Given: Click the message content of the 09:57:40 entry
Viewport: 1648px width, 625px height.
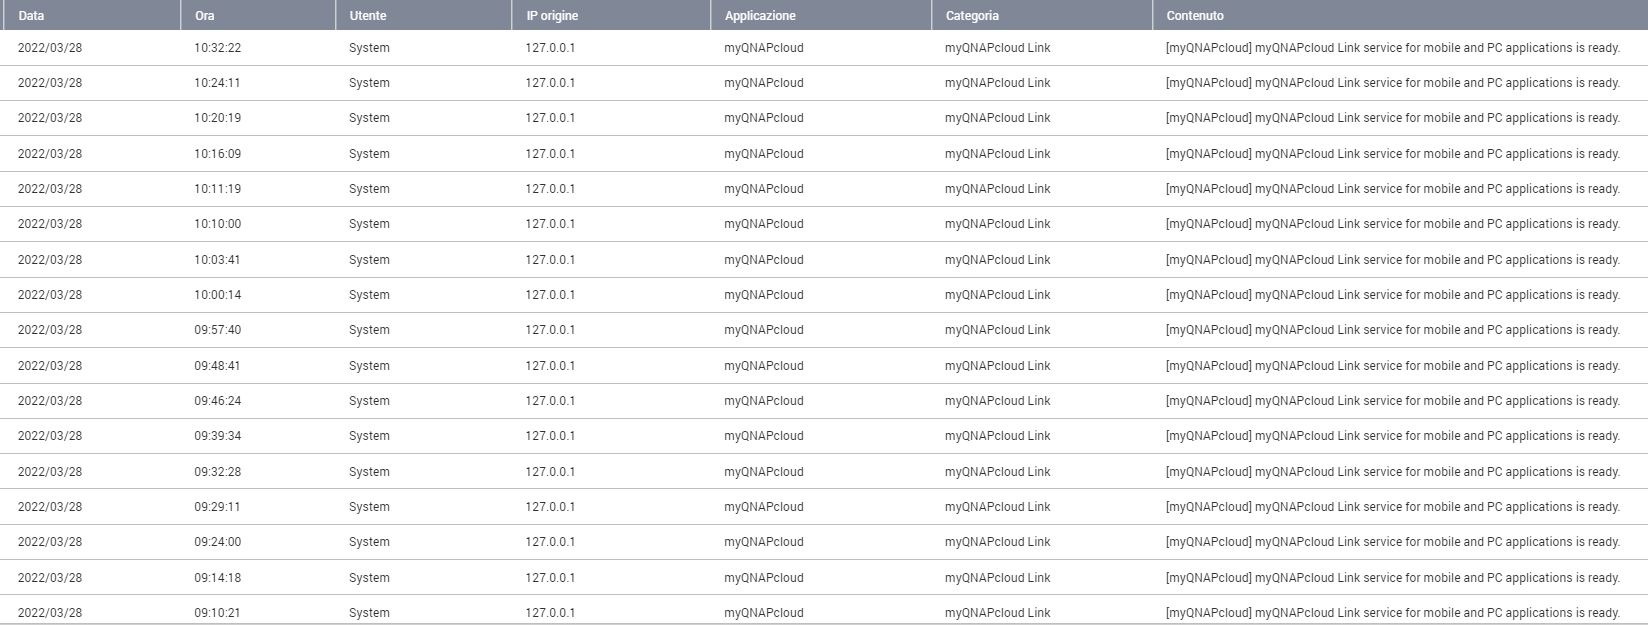Looking at the screenshot, I should [1392, 330].
